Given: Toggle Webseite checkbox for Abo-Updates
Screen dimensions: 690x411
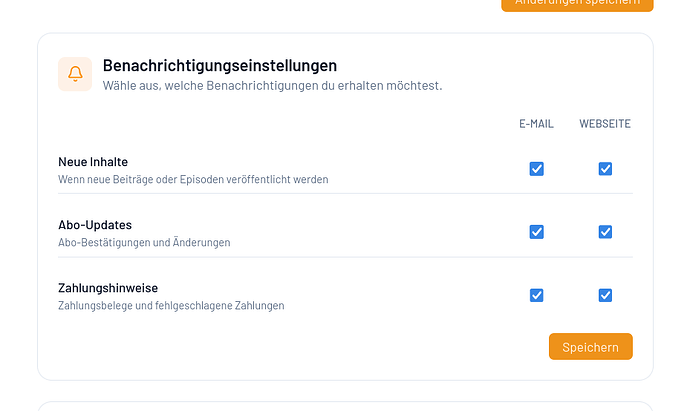Looking at the screenshot, I should tap(605, 232).
